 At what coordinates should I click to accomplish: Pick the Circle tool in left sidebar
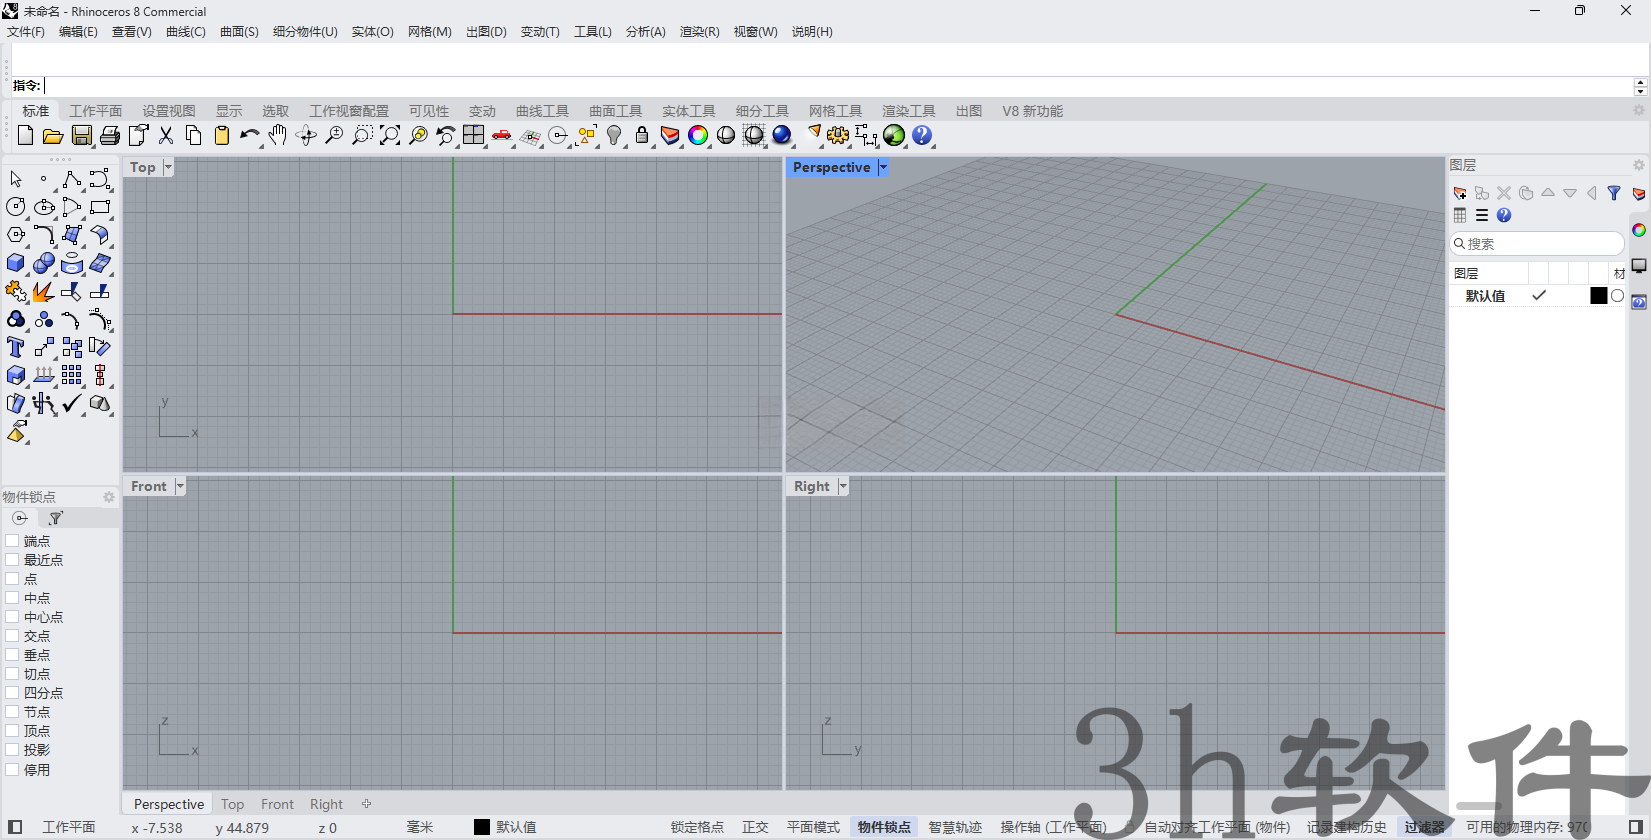(x=16, y=207)
